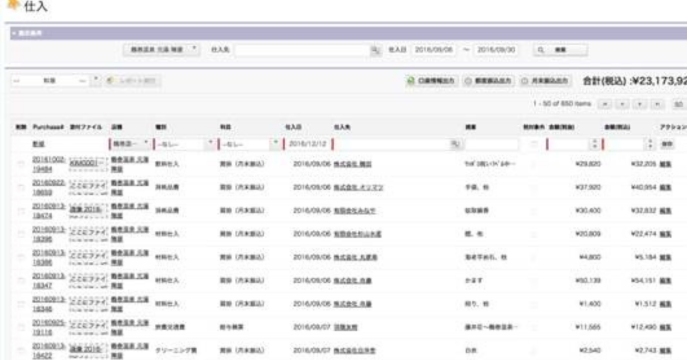Select the checkbox for purchase 20161002-19484

pyautogui.click(x=21, y=164)
